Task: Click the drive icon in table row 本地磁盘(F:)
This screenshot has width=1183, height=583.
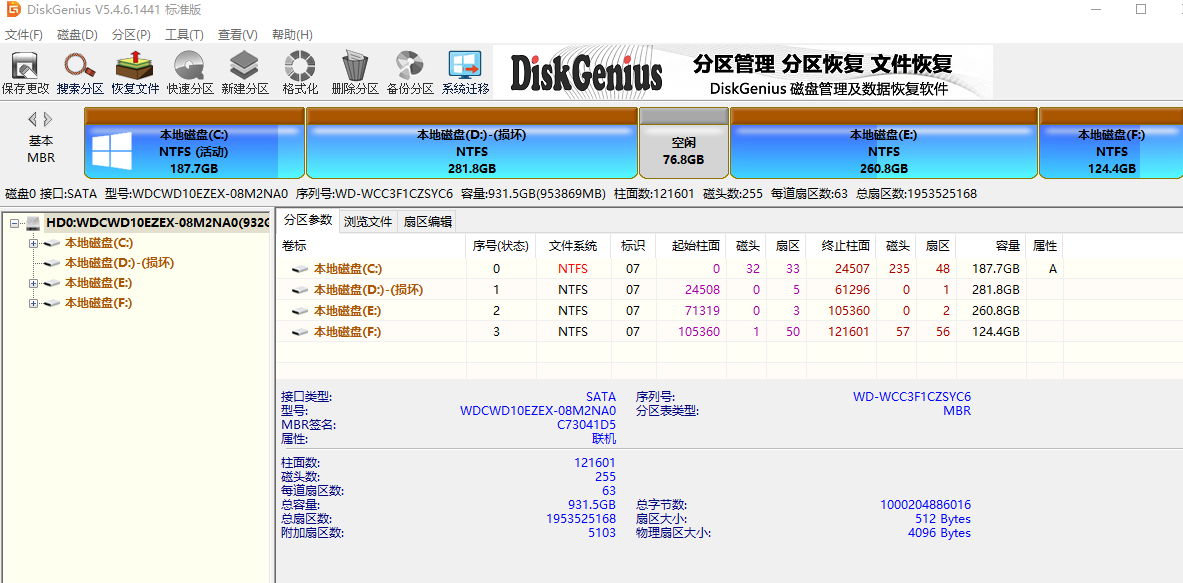Action: pyautogui.click(x=300, y=332)
